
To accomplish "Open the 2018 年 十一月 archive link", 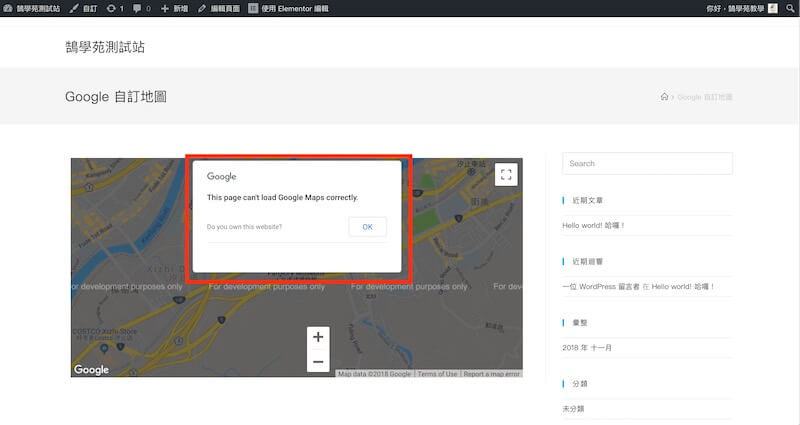I will [587, 347].
